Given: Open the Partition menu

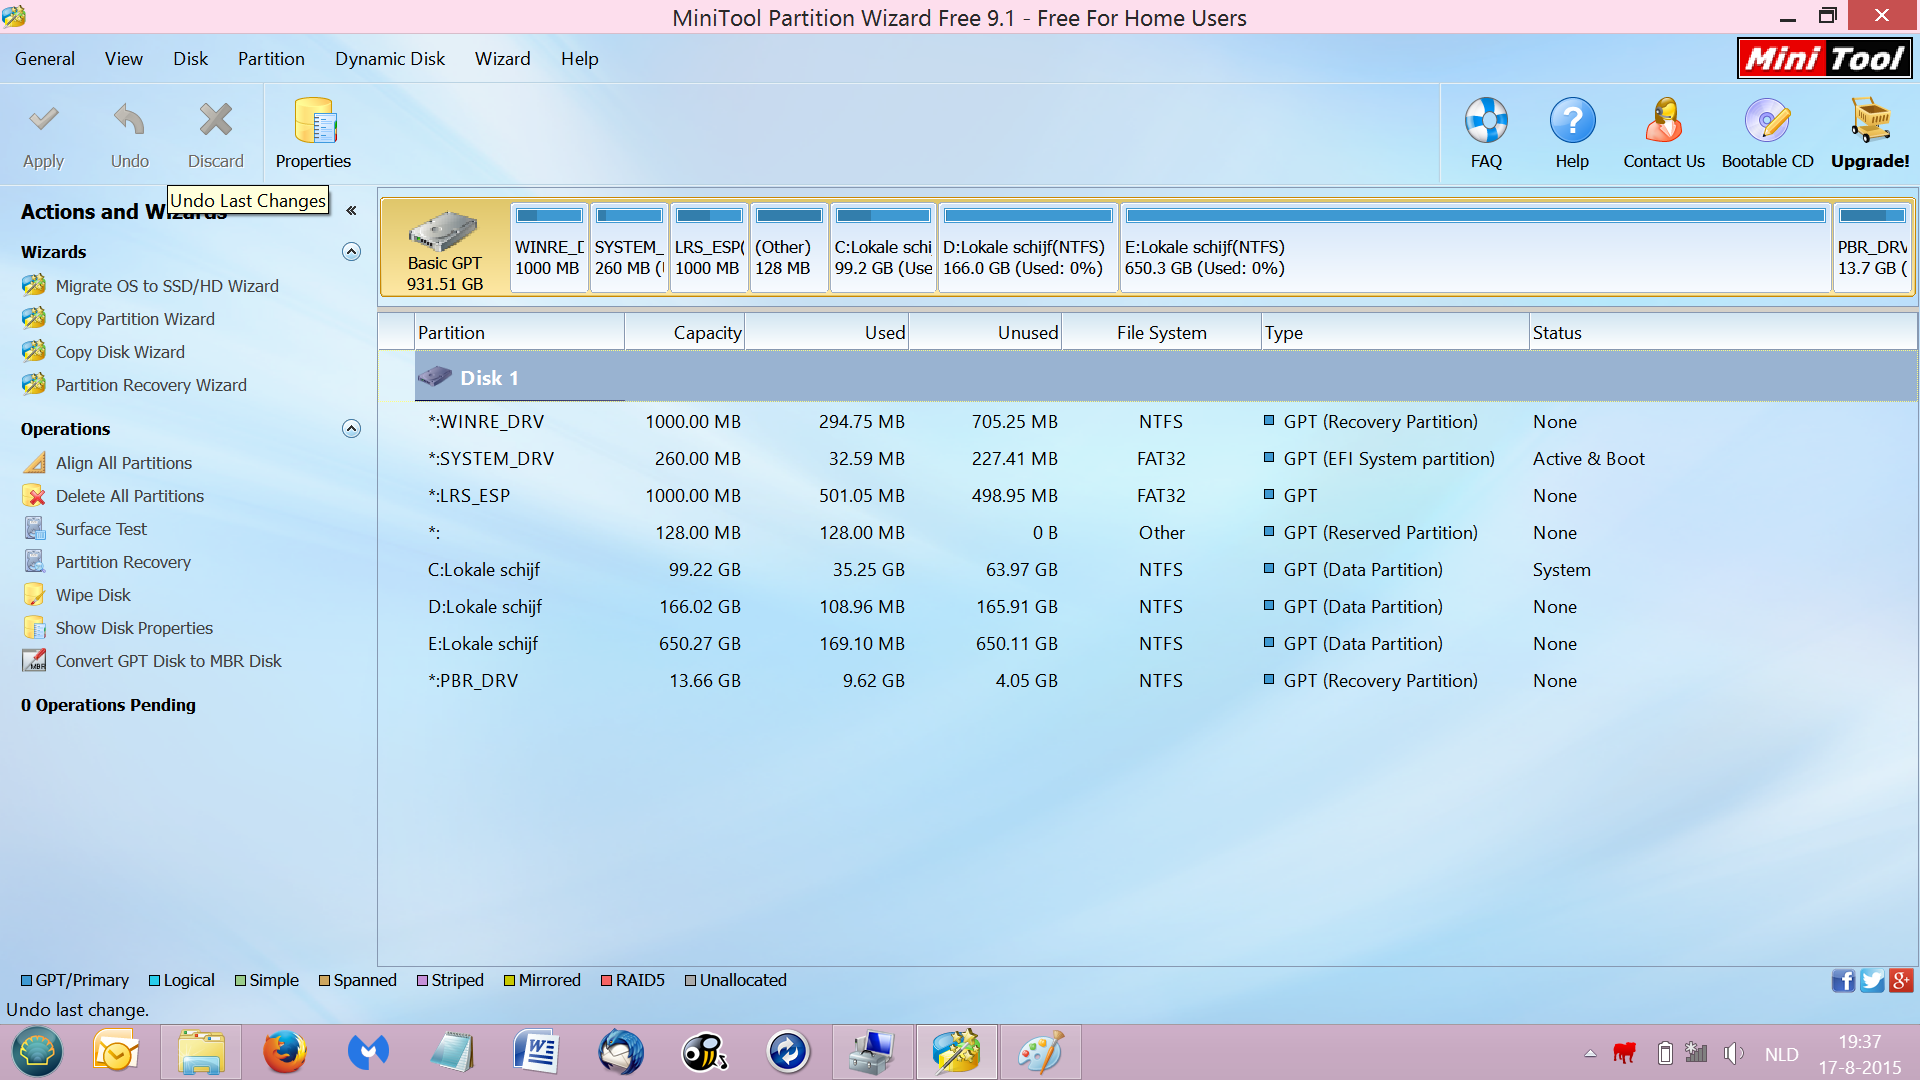Looking at the screenshot, I should [271, 59].
